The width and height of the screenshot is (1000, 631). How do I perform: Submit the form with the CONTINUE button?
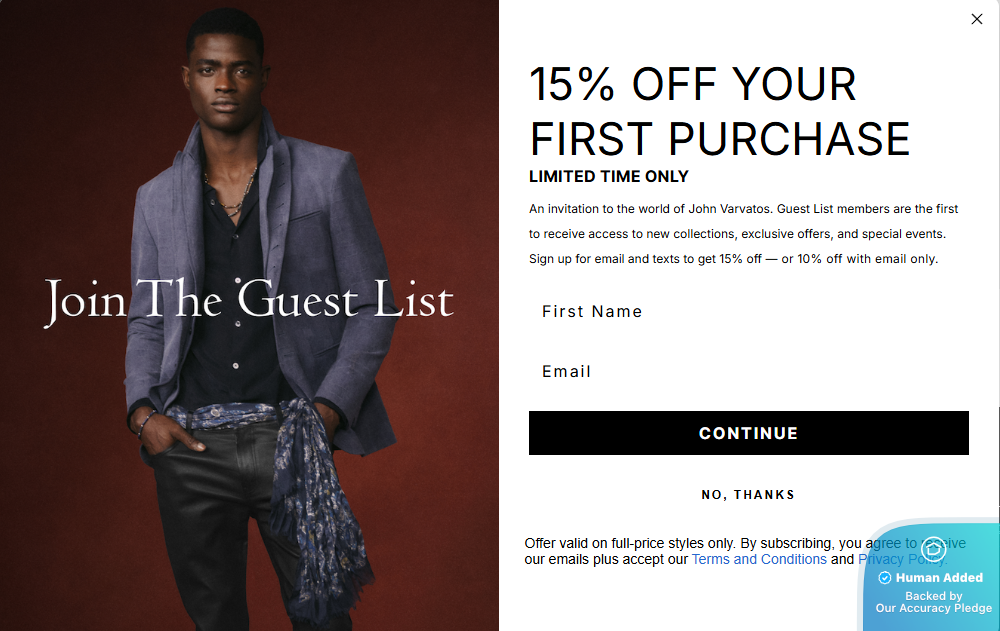coord(749,433)
